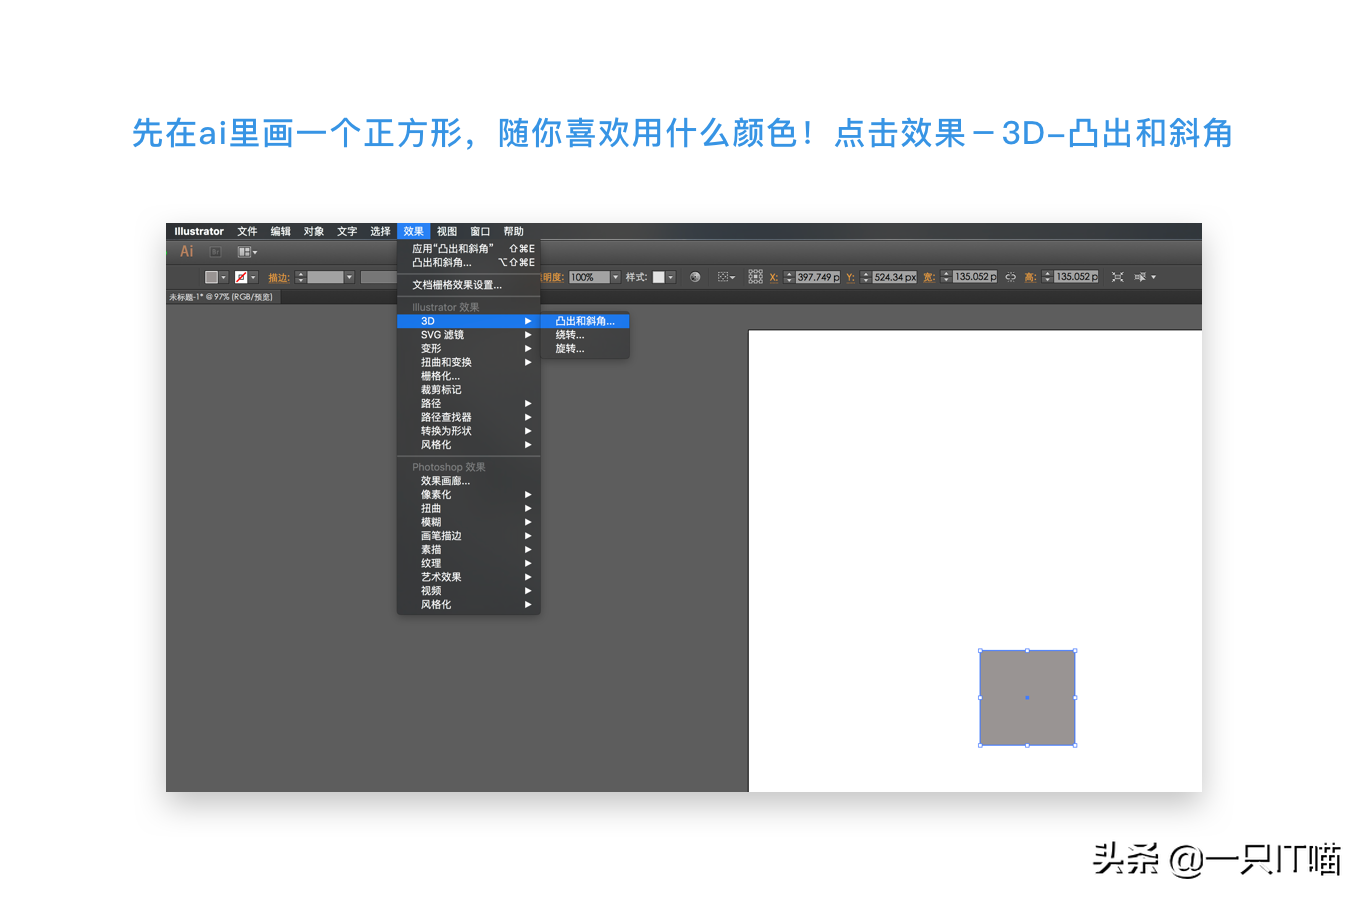Open the 对象 menu
1367x902 pixels.
click(x=314, y=231)
